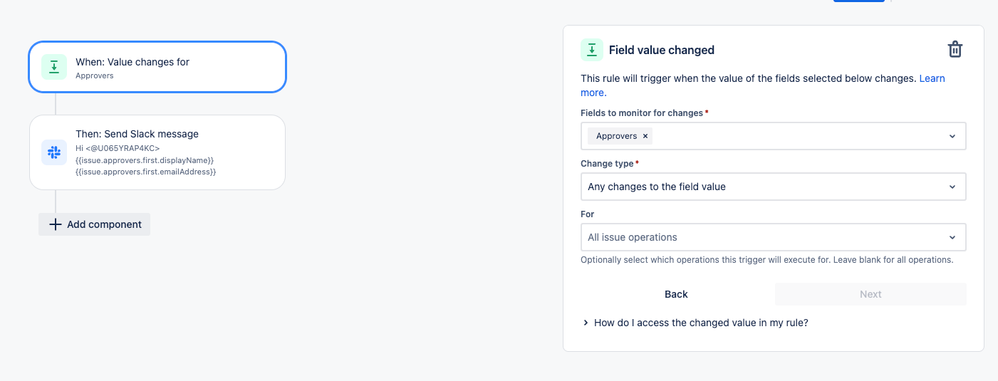Screen dimensions: 998x381
Task: Click the chevron of Fields to monitor dropdown
Action: point(952,136)
